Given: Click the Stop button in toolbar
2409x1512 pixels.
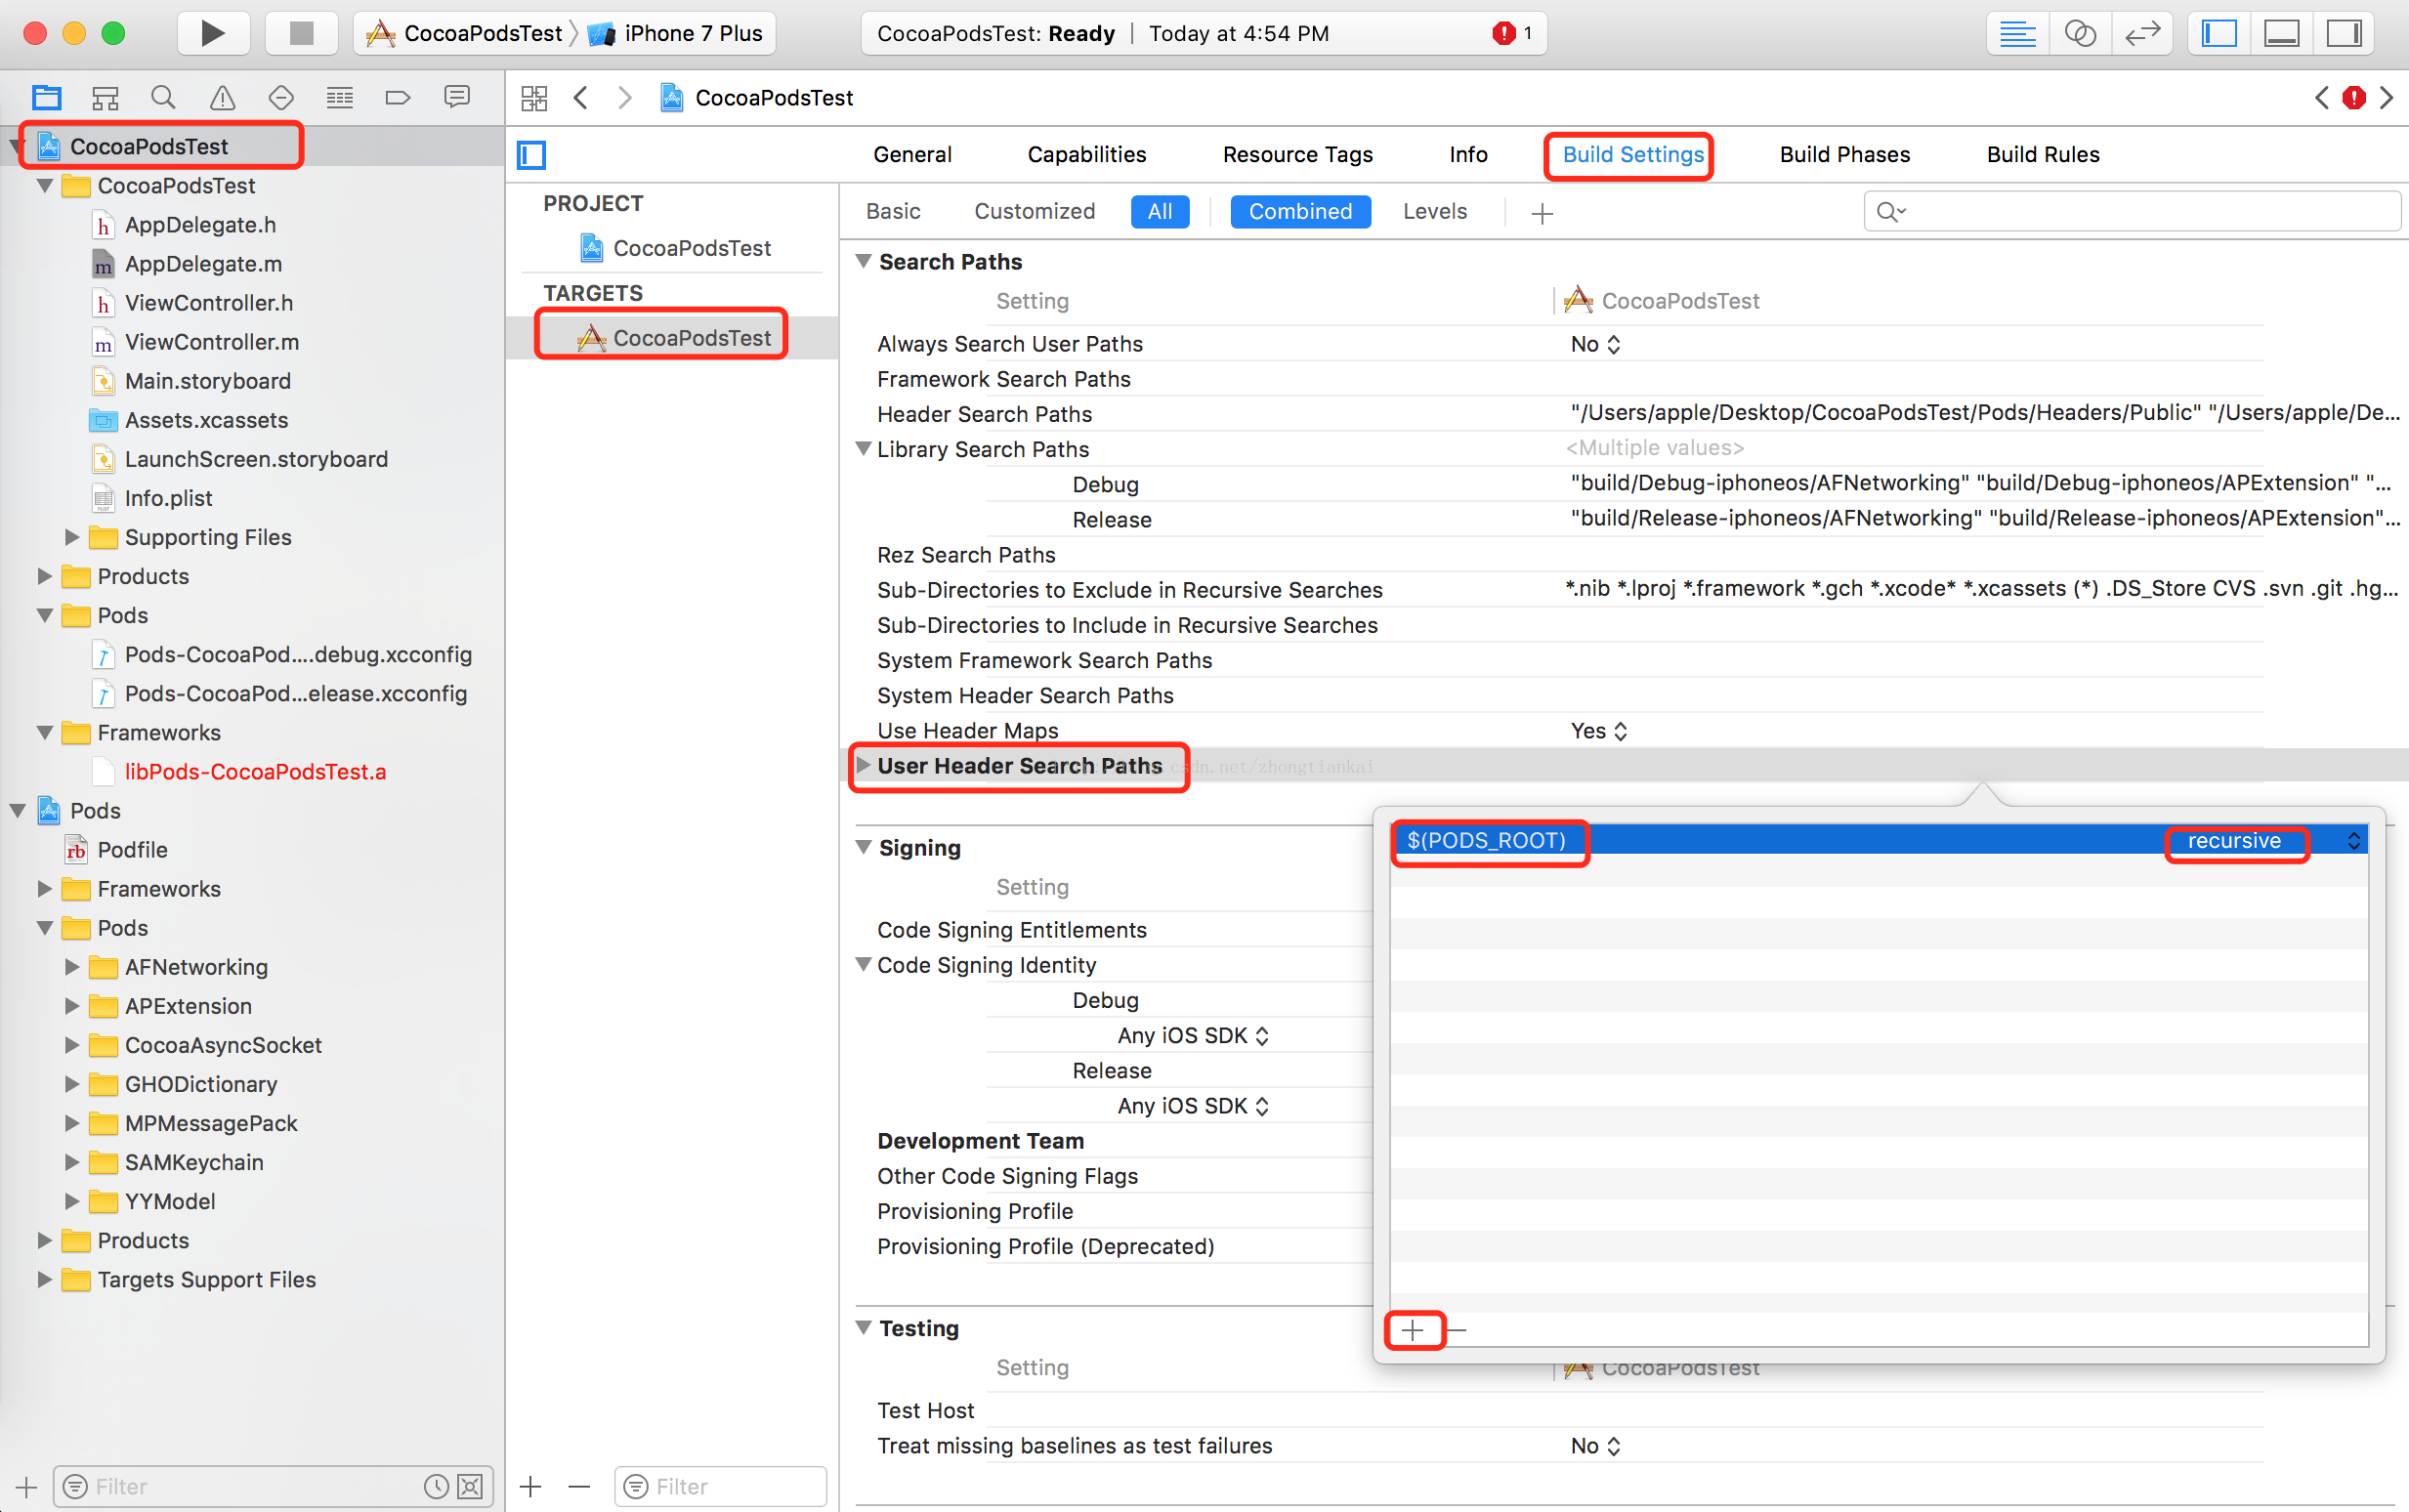Looking at the screenshot, I should coord(301,33).
